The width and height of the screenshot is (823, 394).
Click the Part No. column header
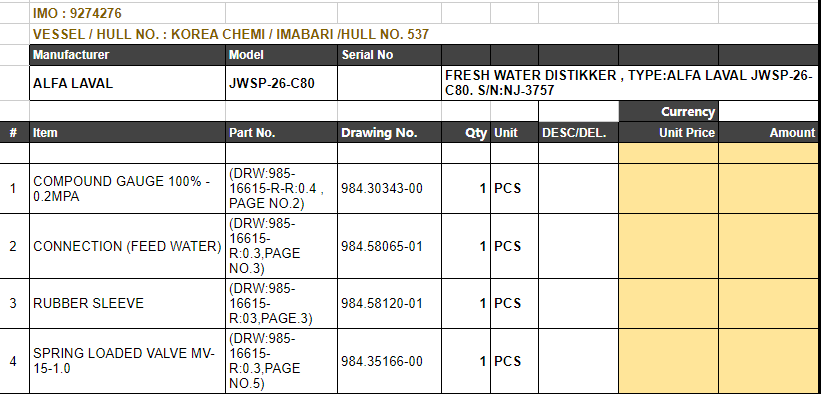pos(281,132)
